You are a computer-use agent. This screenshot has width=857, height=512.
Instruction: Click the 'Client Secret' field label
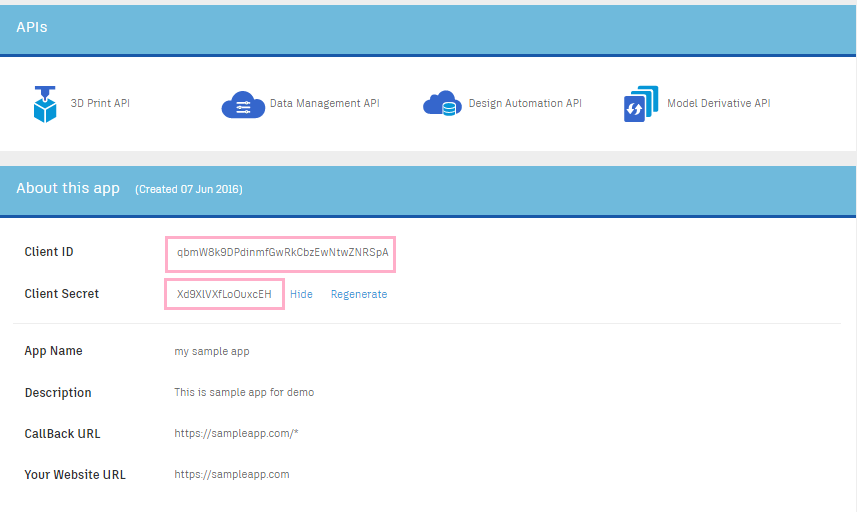click(62, 294)
